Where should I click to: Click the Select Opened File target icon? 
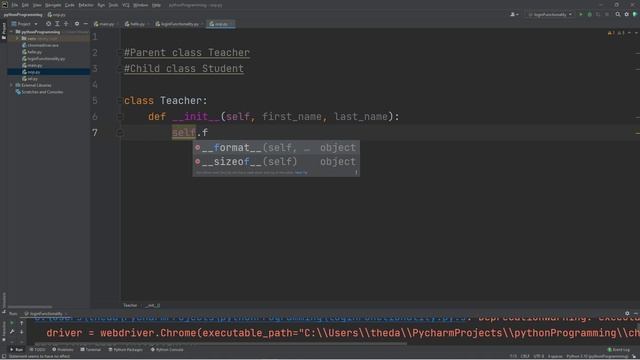[48, 24]
